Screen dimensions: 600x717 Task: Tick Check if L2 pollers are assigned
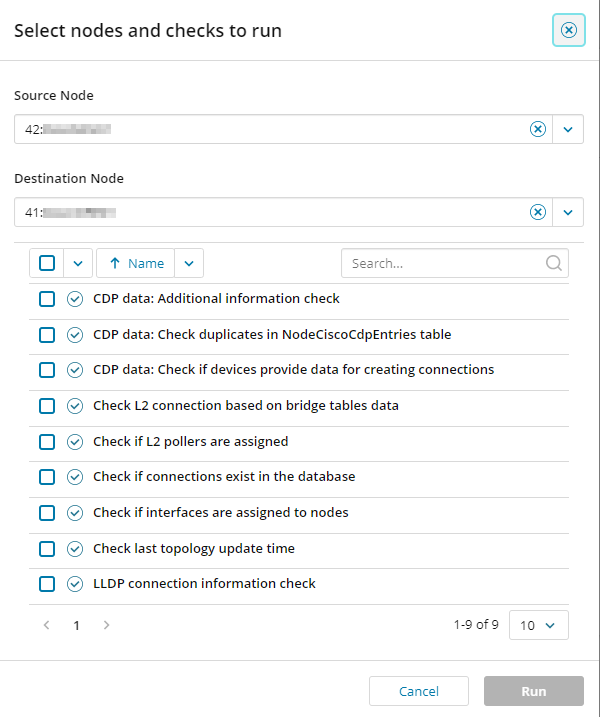47,442
